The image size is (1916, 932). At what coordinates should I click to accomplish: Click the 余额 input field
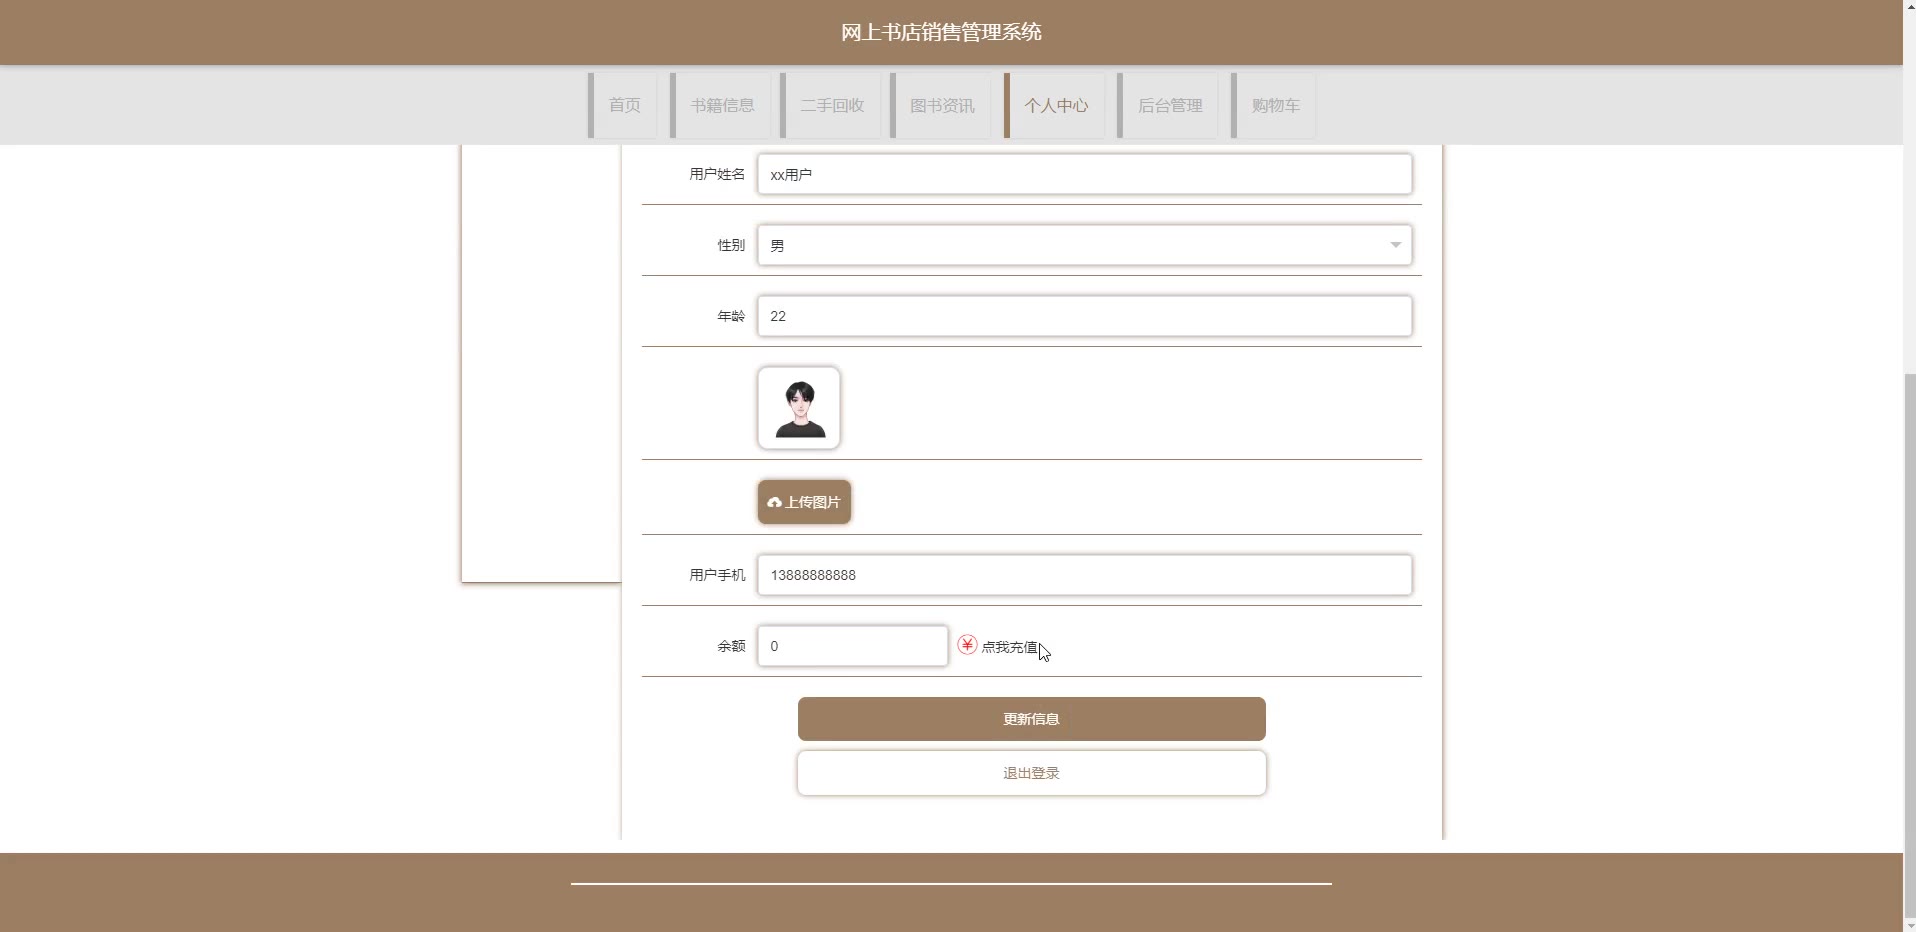[x=853, y=646]
